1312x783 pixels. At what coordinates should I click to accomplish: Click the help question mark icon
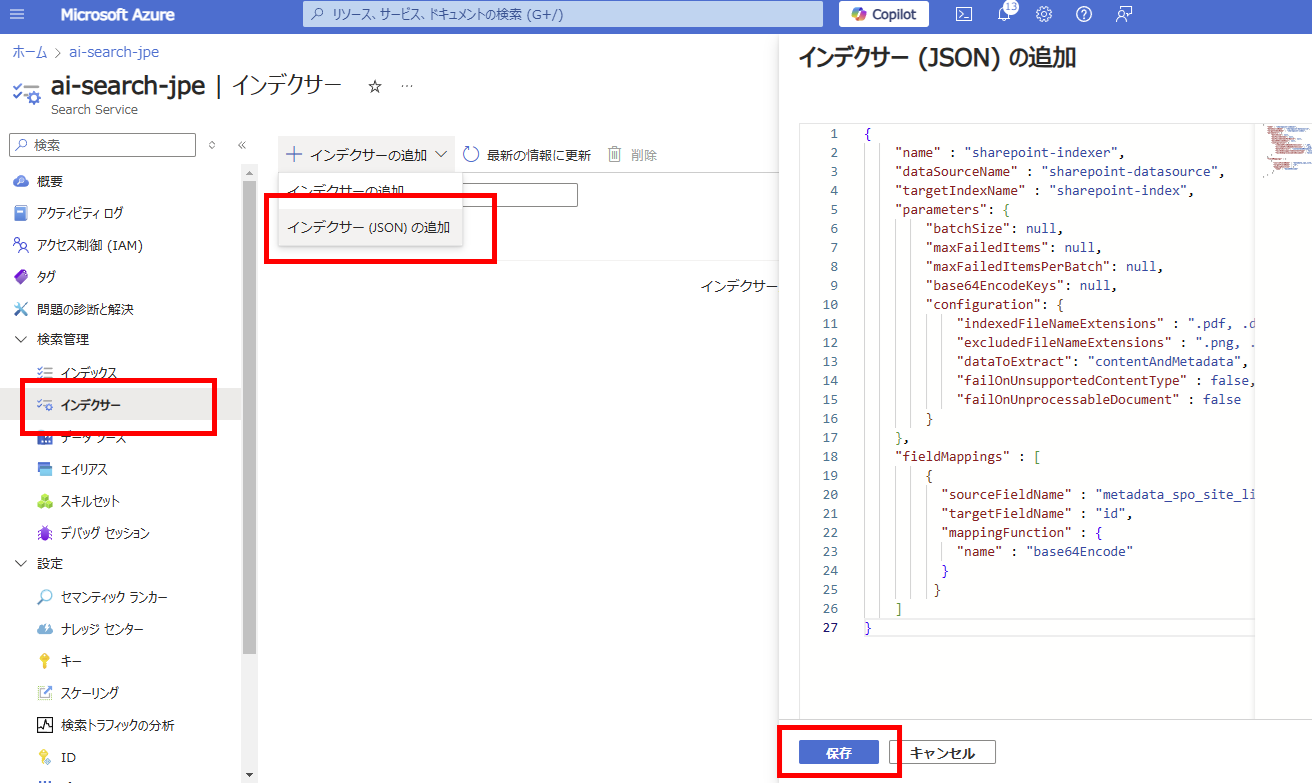pyautogui.click(x=1084, y=15)
